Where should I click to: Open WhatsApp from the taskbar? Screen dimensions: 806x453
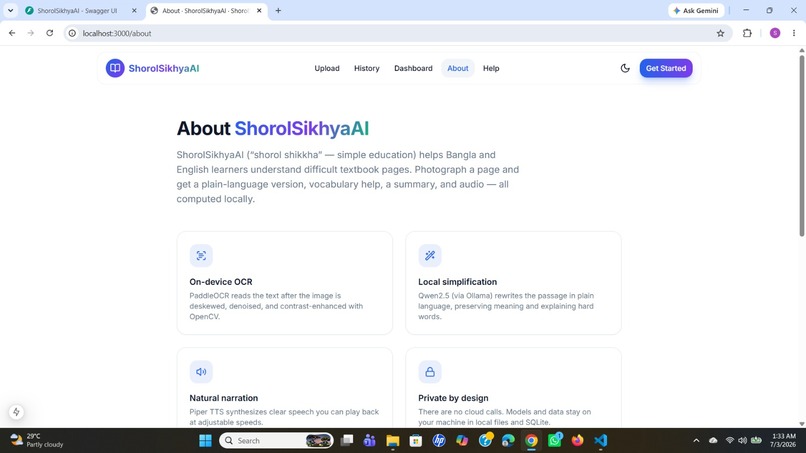click(555, 441)
